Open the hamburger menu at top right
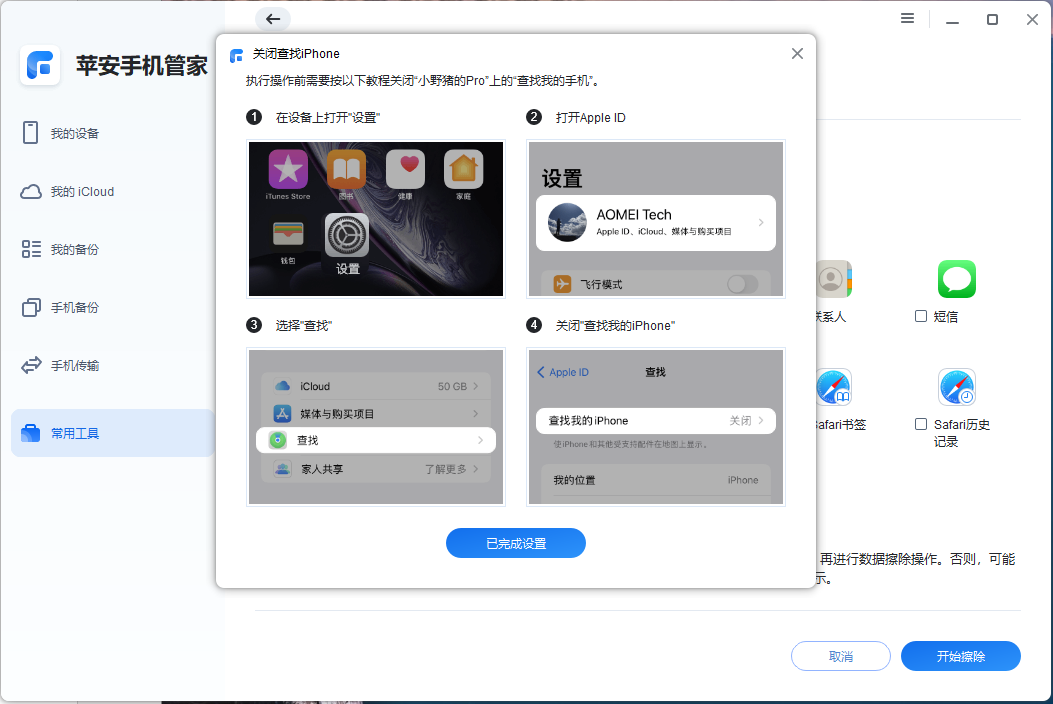This screenshot has height=704, width=1053. click(x=907, y=18)
